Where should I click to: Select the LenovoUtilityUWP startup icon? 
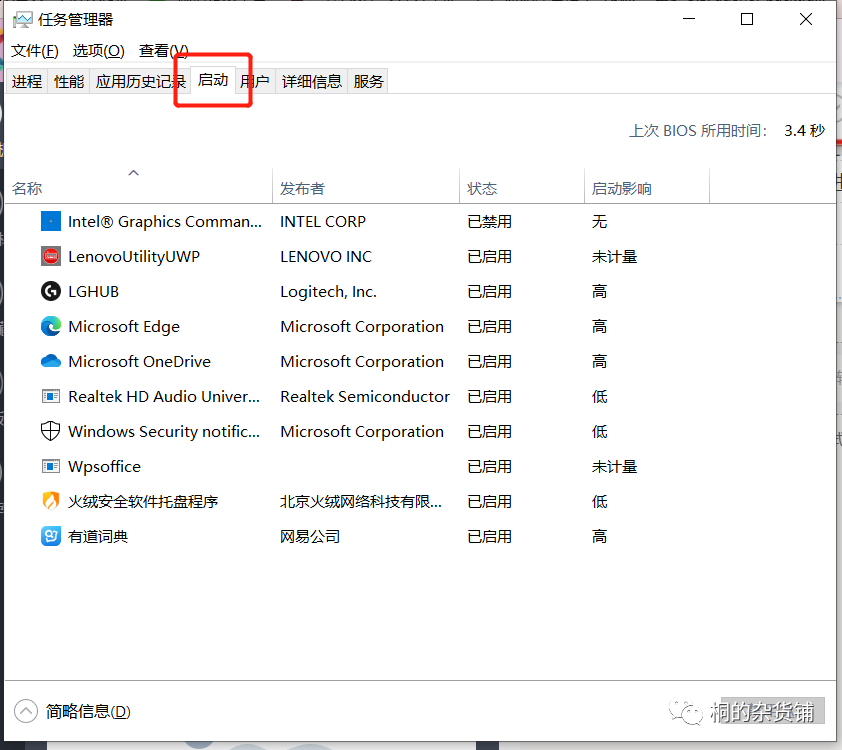tap(51, 257)
